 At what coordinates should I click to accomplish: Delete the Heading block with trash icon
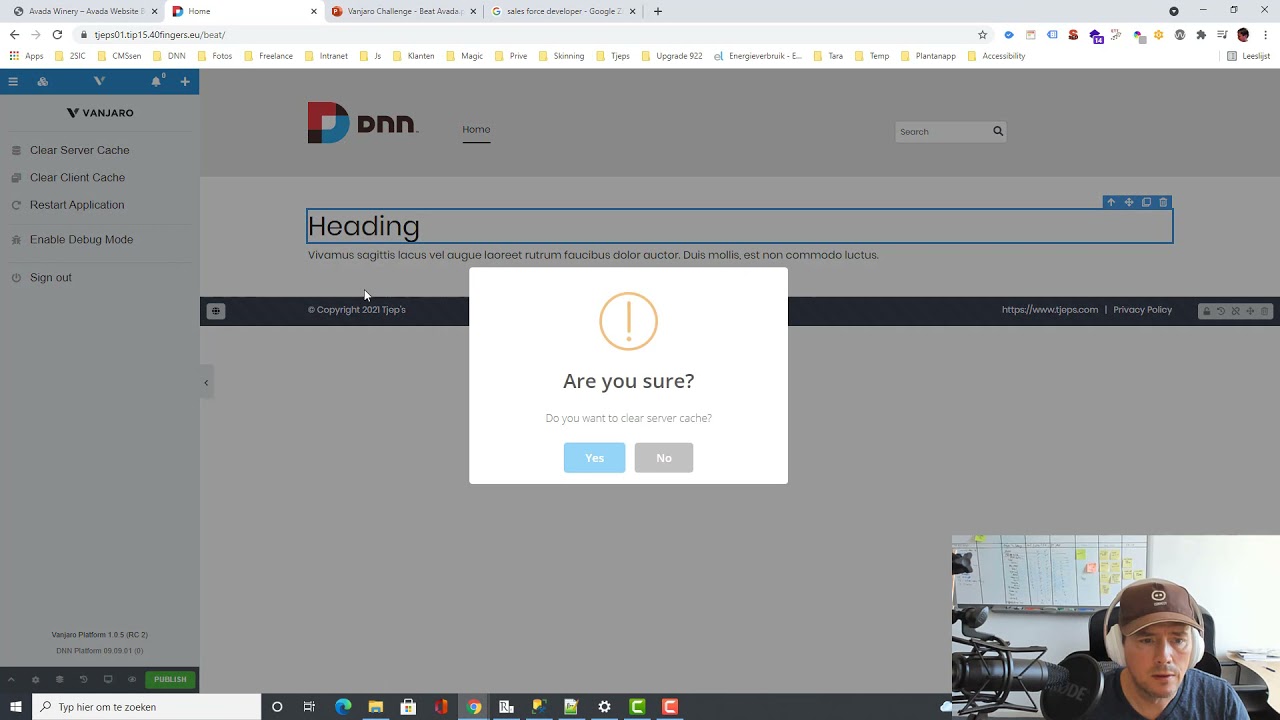tap(1163, 202)
